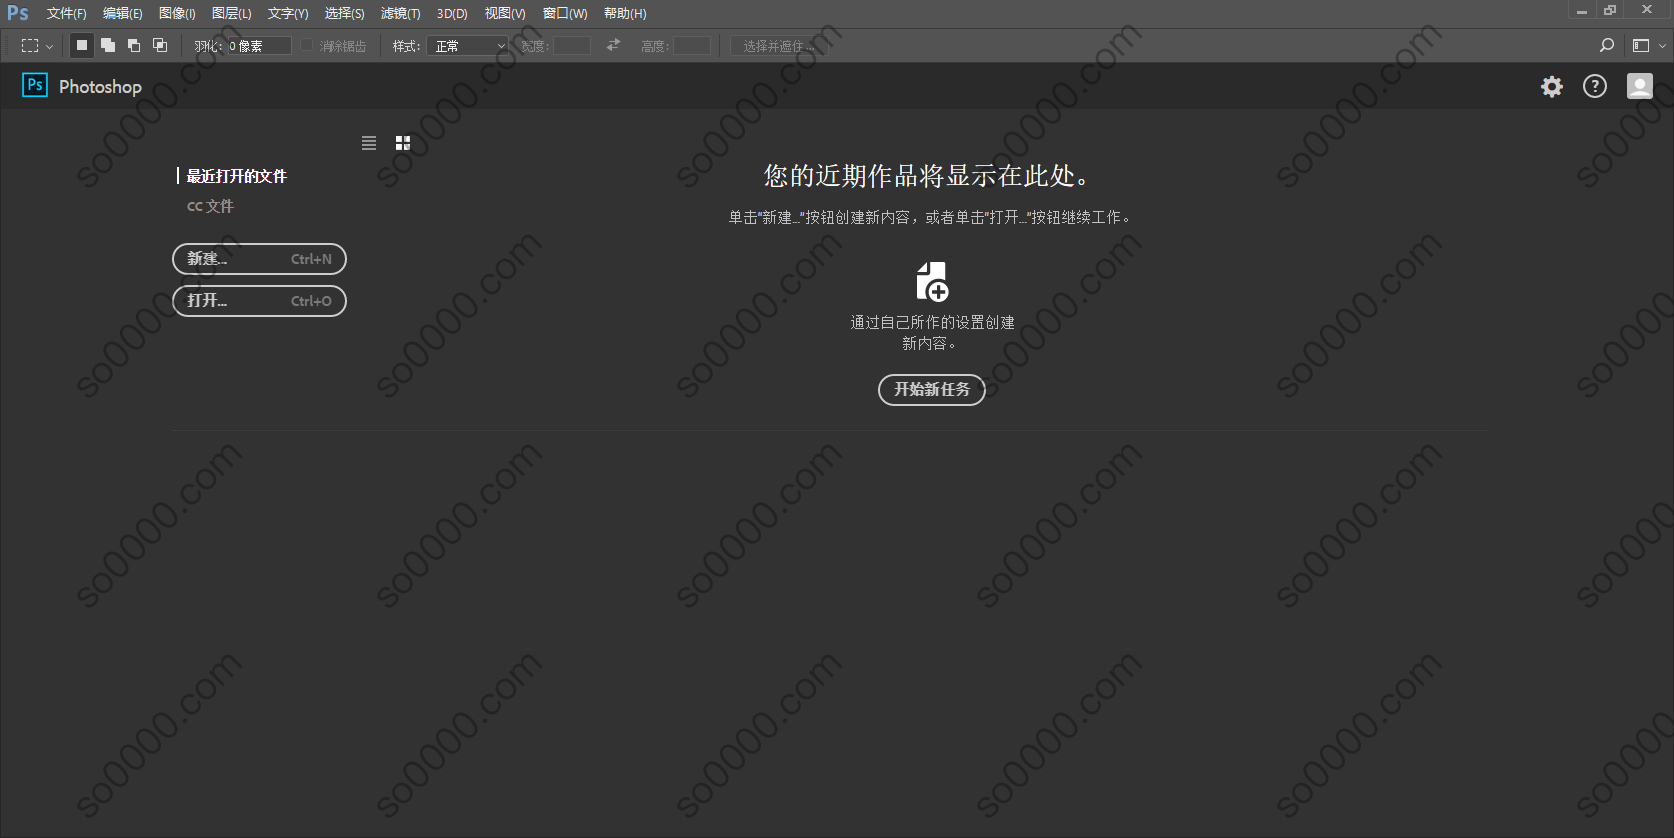Click the Select and Mask (选择并遮住) button
The image size is (1674, 838).
tap(779, 46)
